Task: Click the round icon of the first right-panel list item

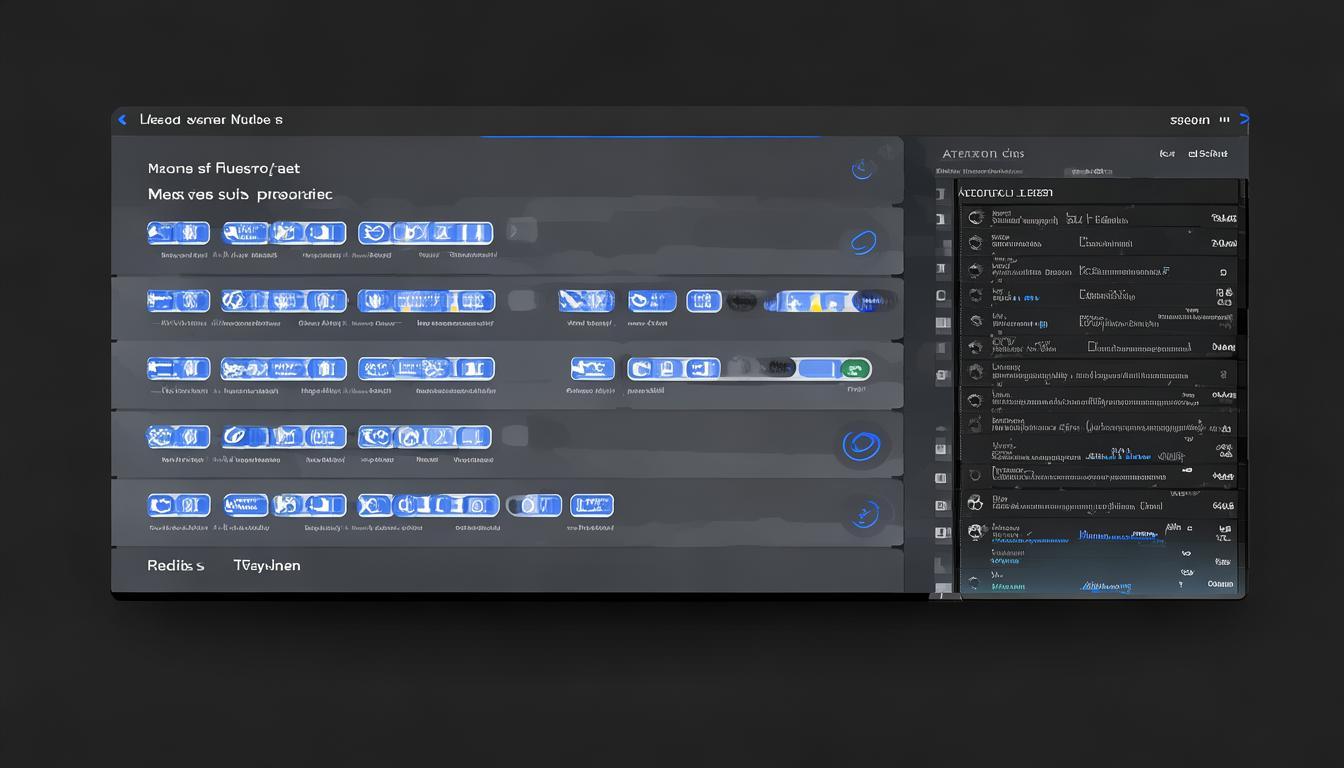Action: tap(975, 217)
